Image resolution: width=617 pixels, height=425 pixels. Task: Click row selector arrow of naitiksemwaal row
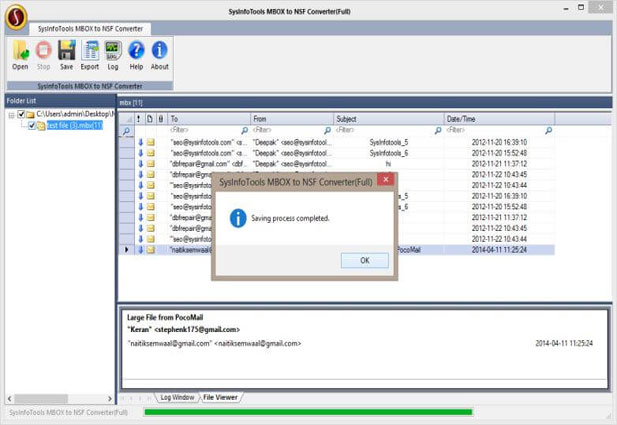point(126,249)
